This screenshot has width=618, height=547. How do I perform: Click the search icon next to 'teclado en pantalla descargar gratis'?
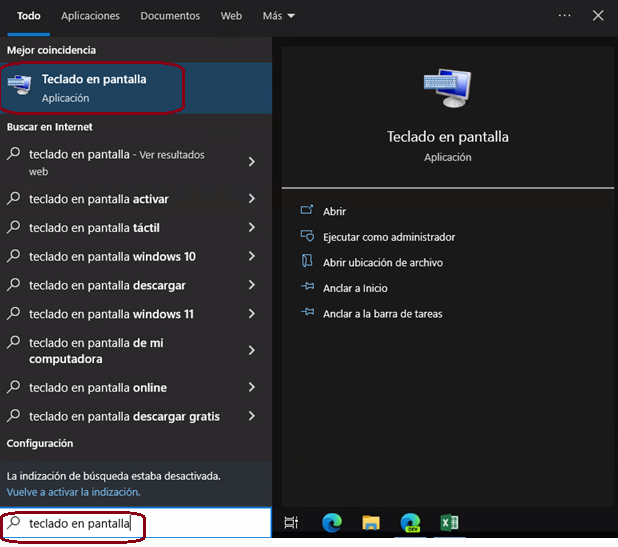[x=14, y=415]
